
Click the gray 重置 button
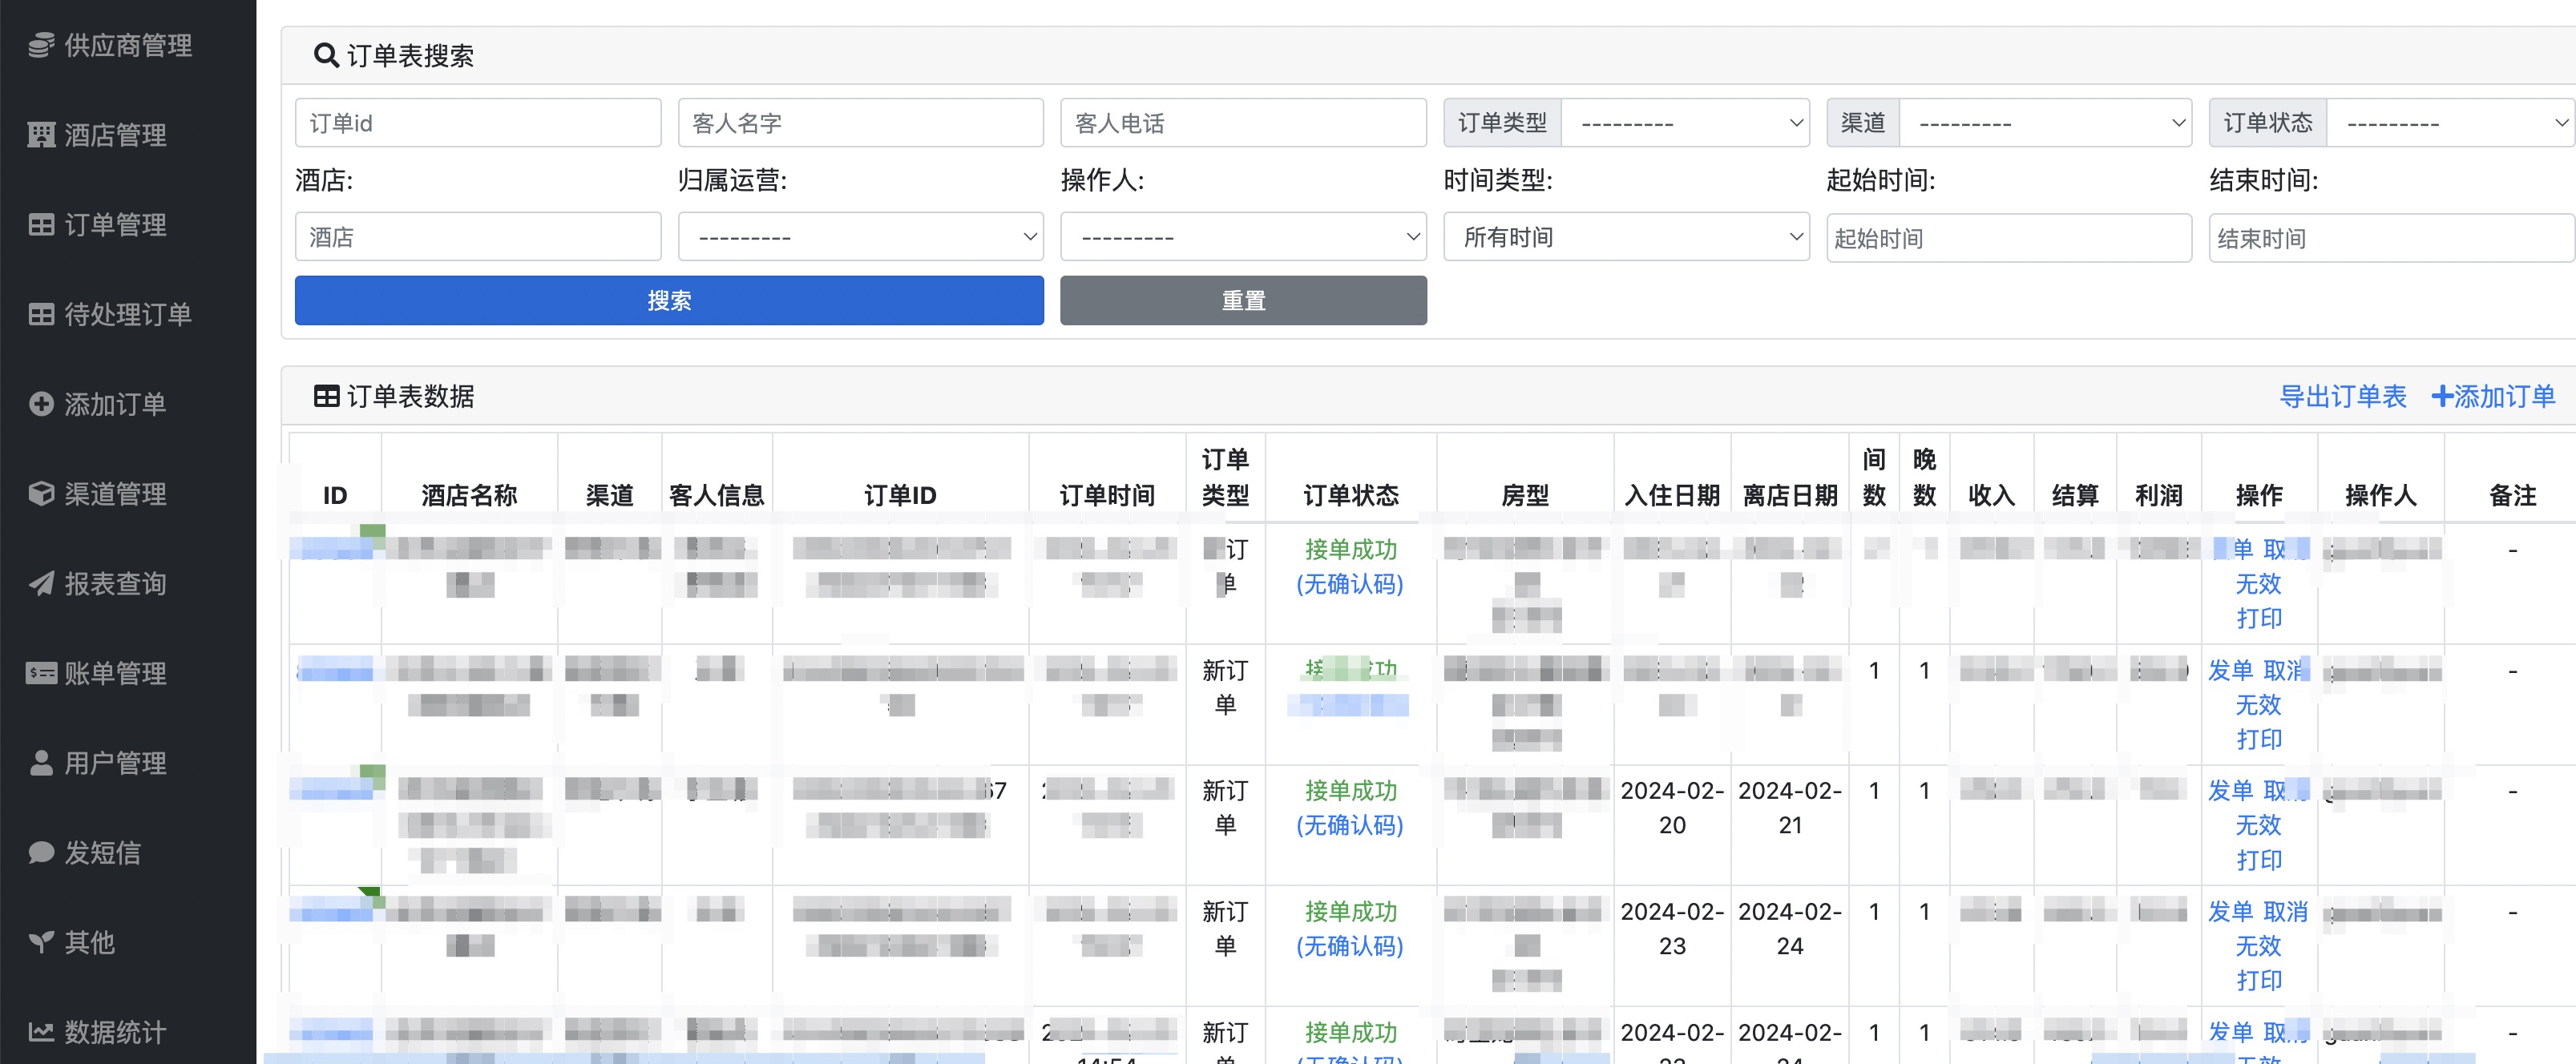click(x=1243, y=301)
